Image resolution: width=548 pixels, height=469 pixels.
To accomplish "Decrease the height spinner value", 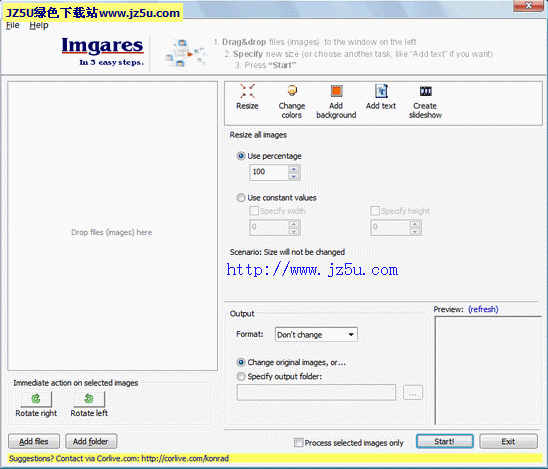I will [415, 231].
